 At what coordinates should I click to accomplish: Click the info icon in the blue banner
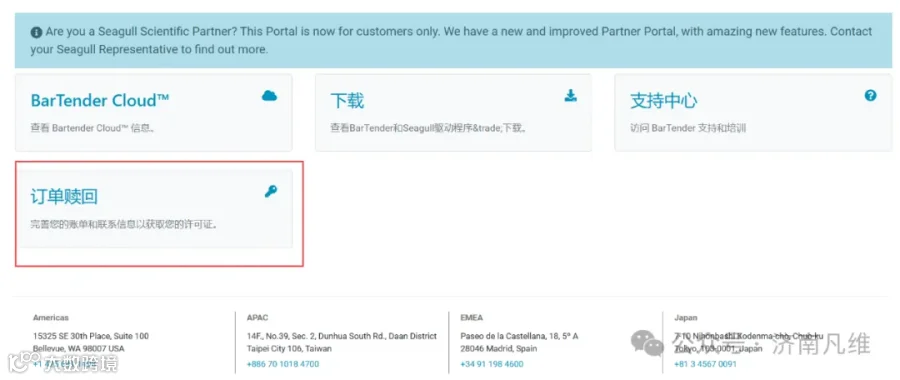(36, 32)
